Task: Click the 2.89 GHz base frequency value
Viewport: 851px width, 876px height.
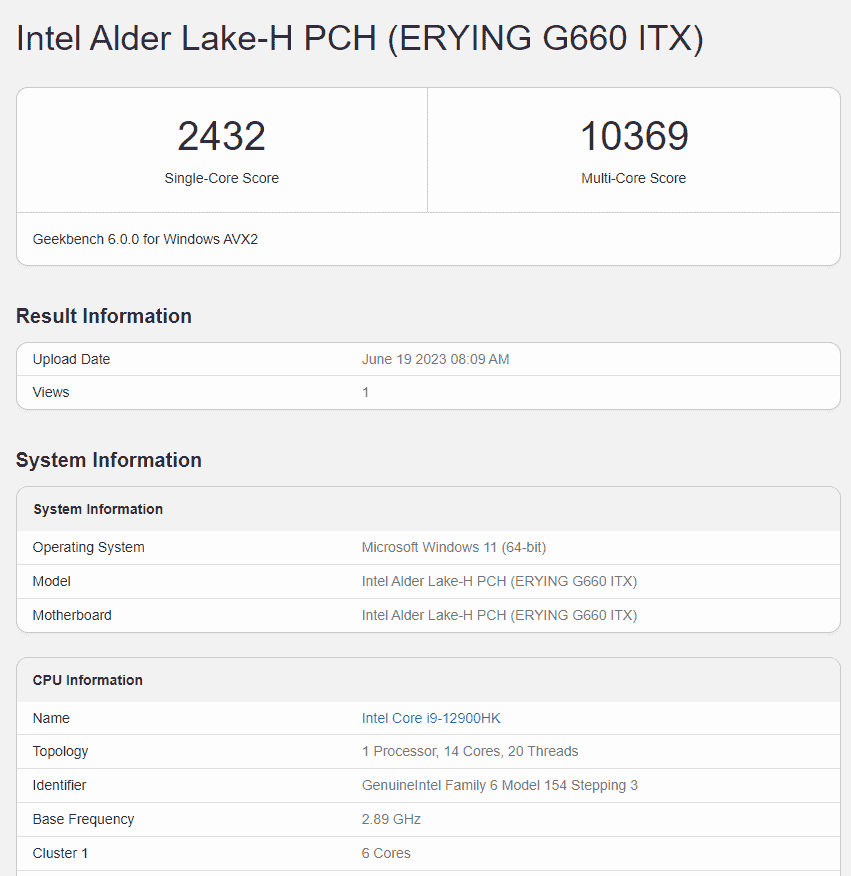Action: 391,819
